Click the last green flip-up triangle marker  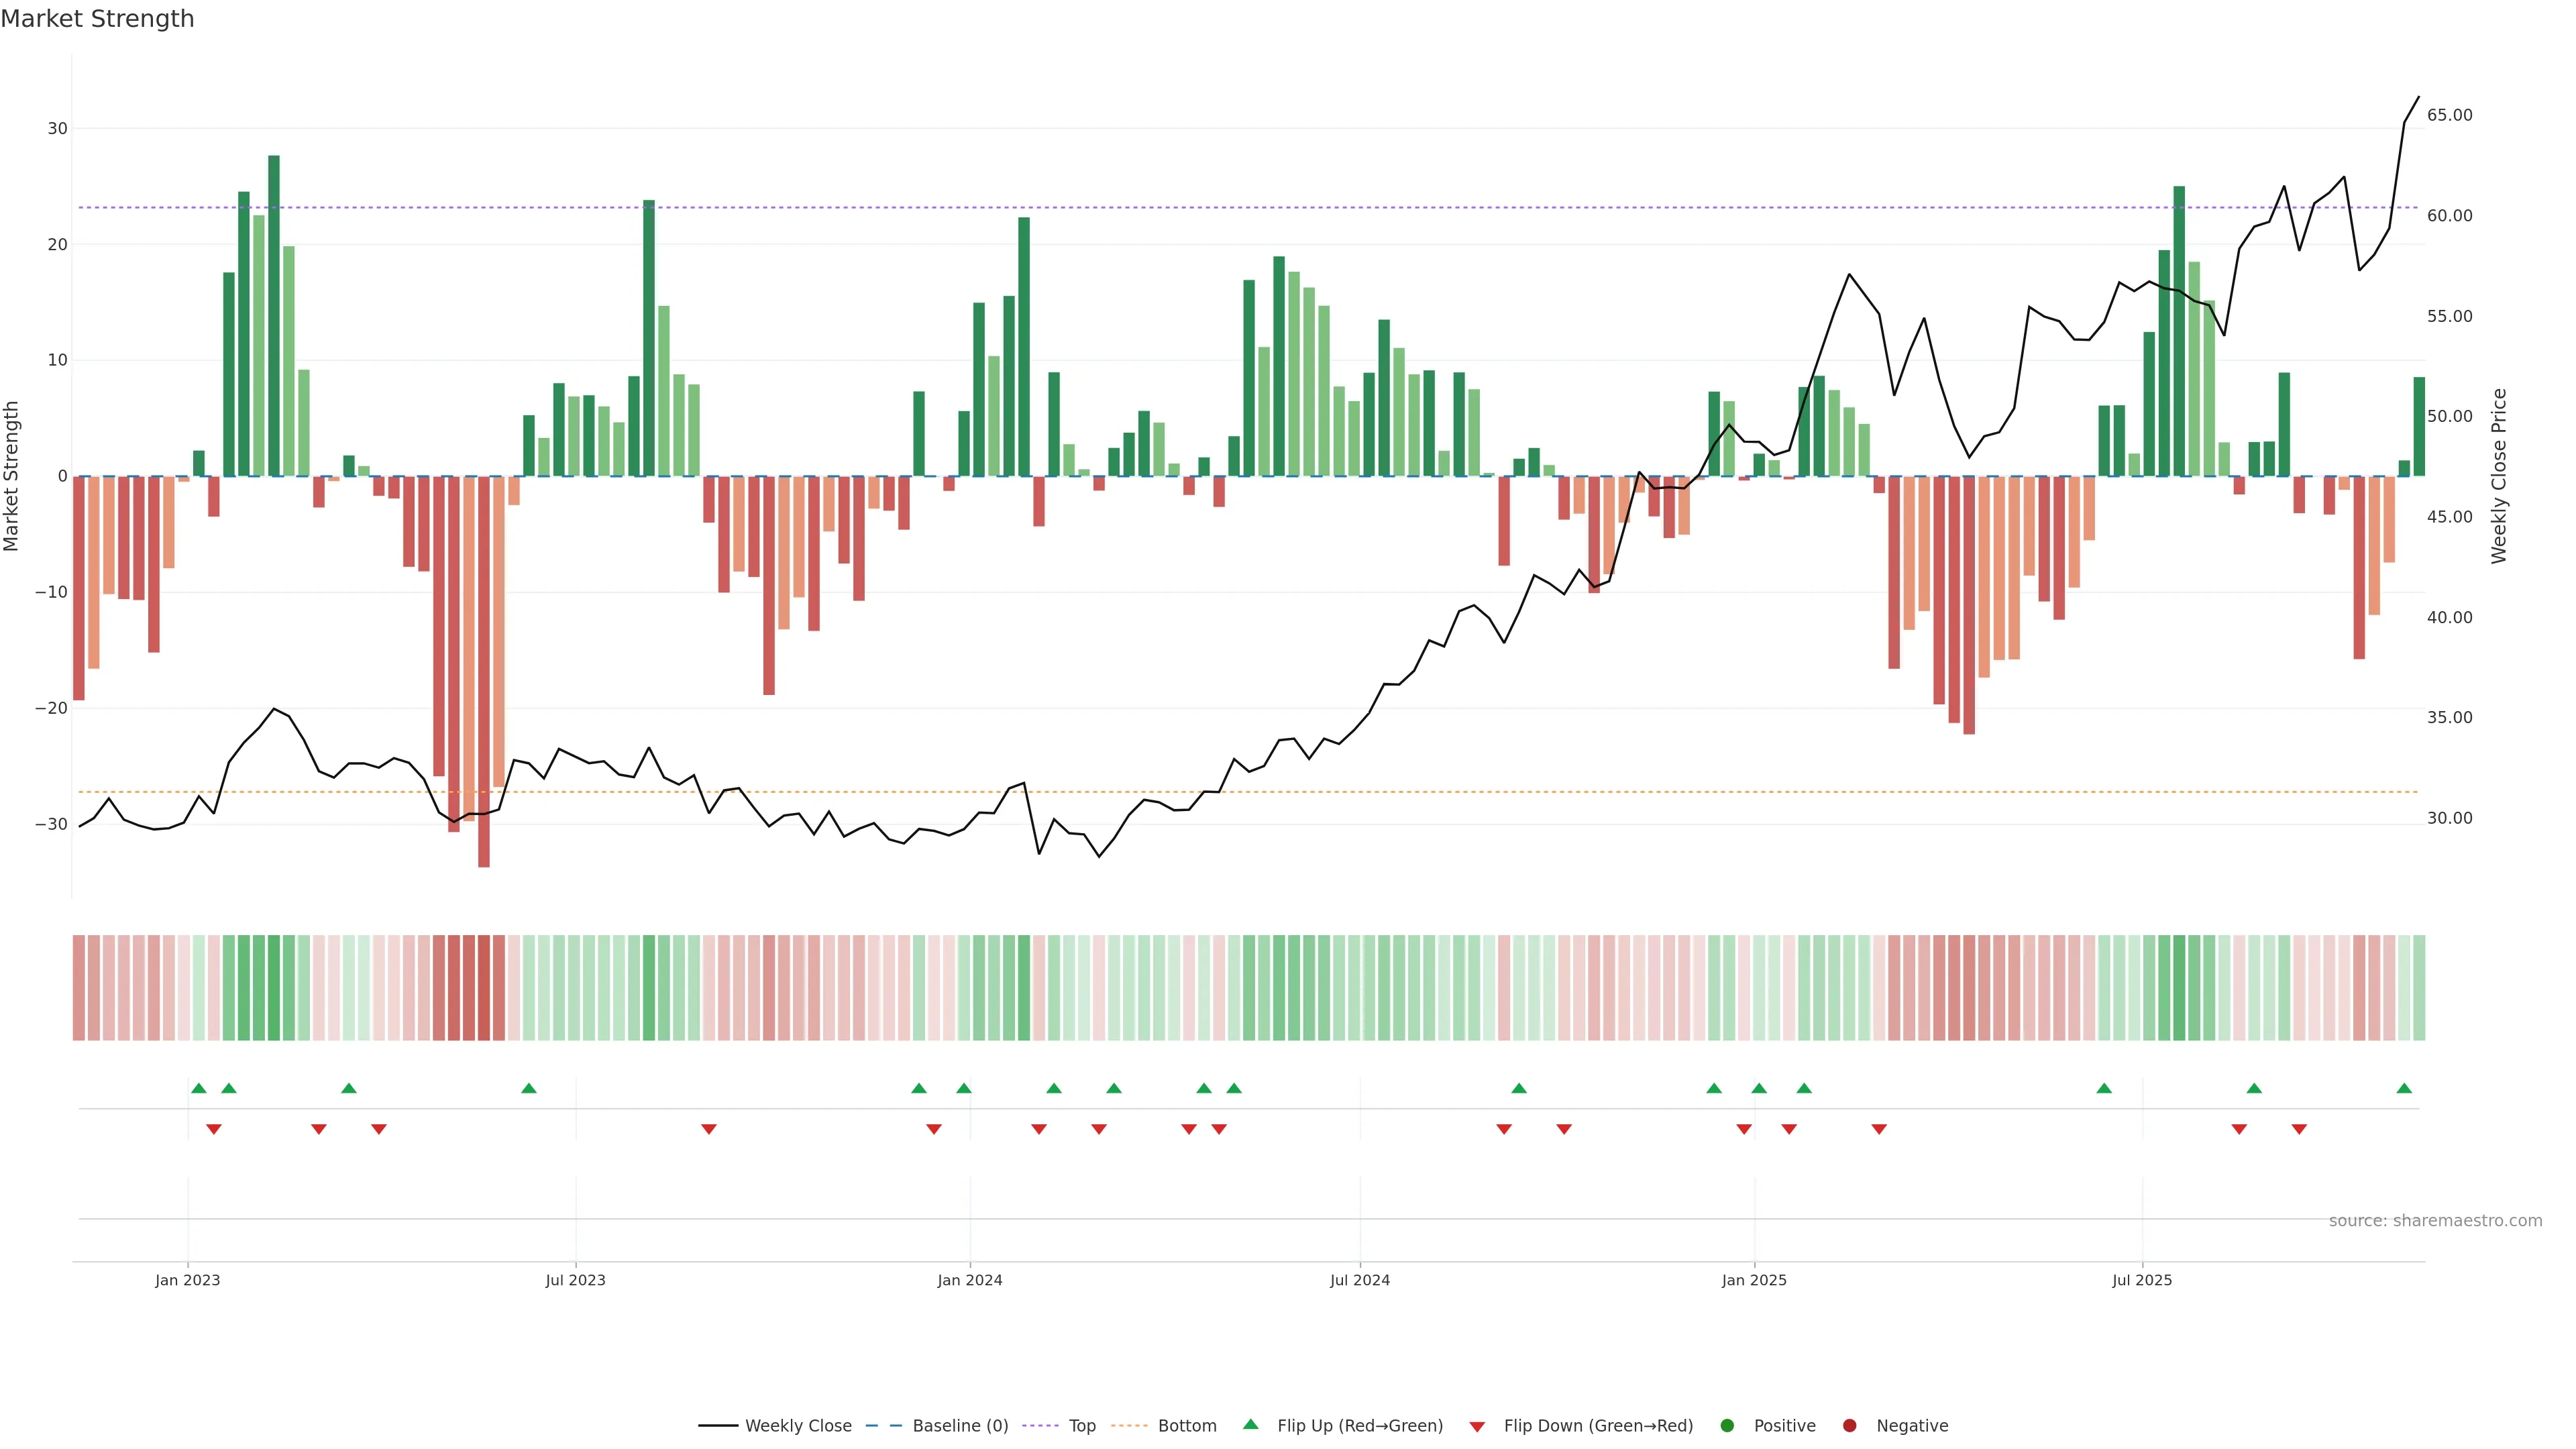pyautogui.click(x=2404, y=1088)
